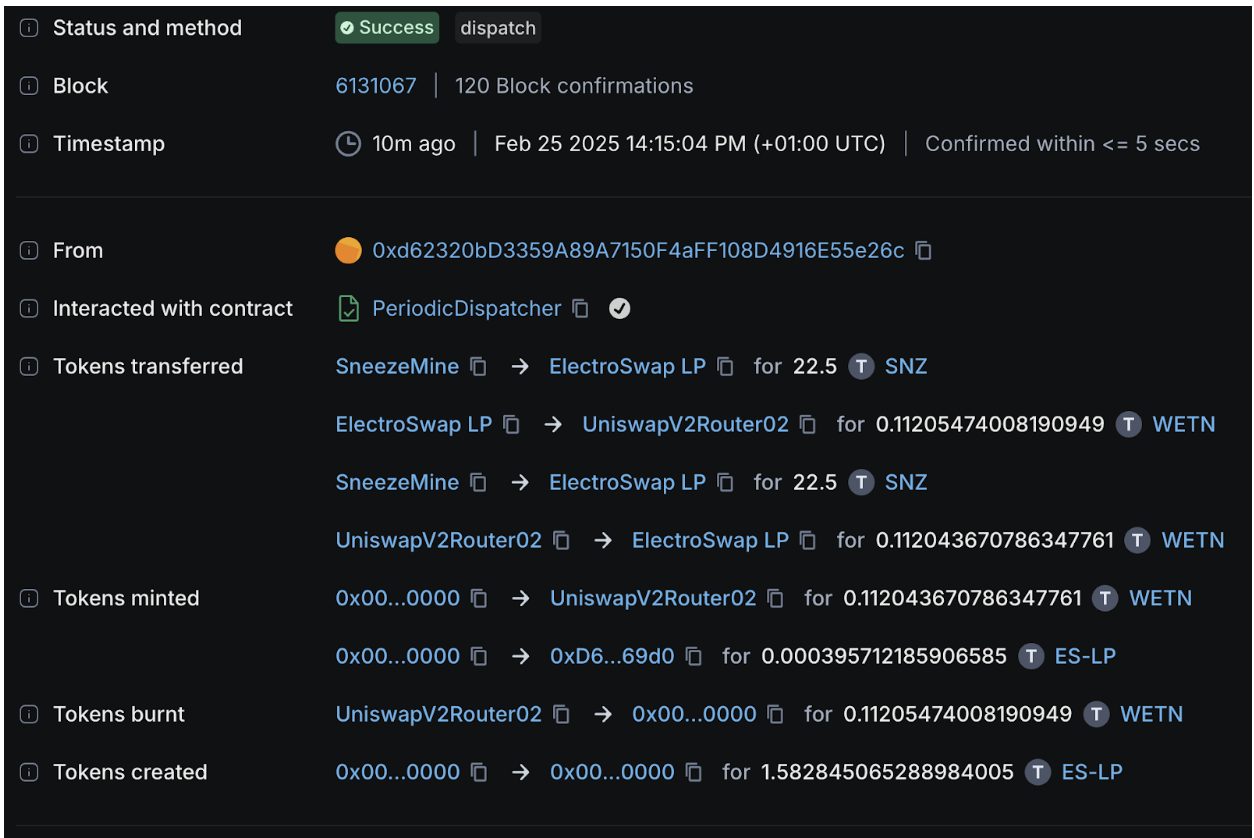Image resolution: width=1254 pixels, height=838 pixels.
Task: Click the orange identicon avatar of the From address
Action: point(348,251)
